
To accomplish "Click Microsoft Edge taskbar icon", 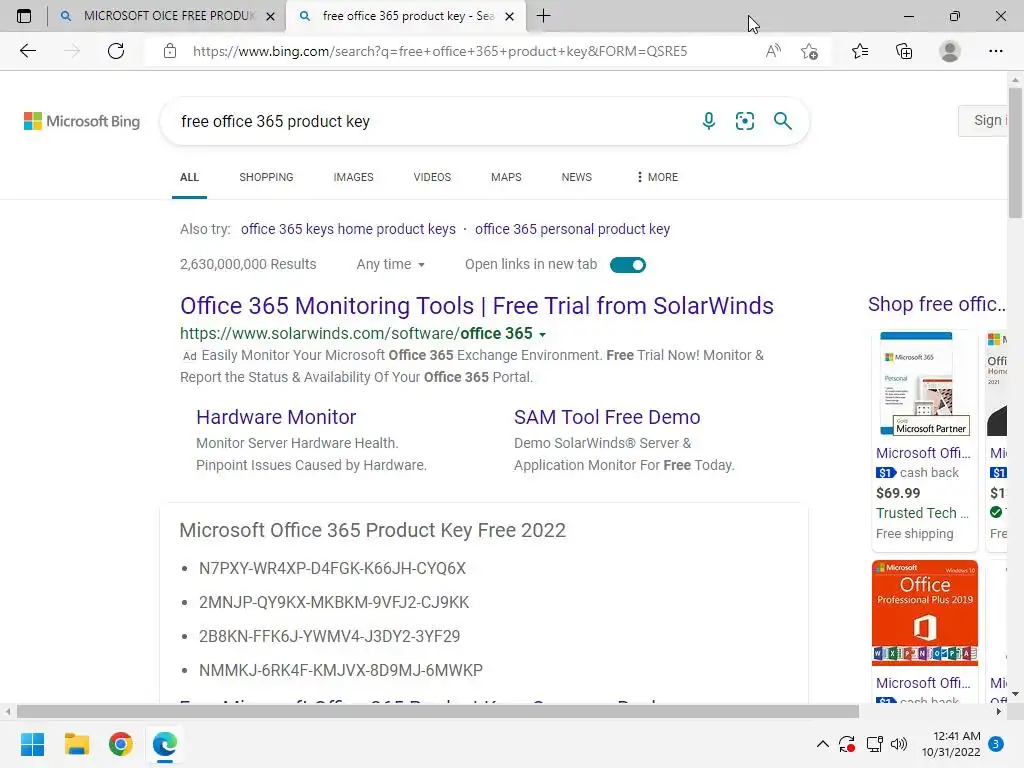I will pyautogui.click(x=165, y=744).
